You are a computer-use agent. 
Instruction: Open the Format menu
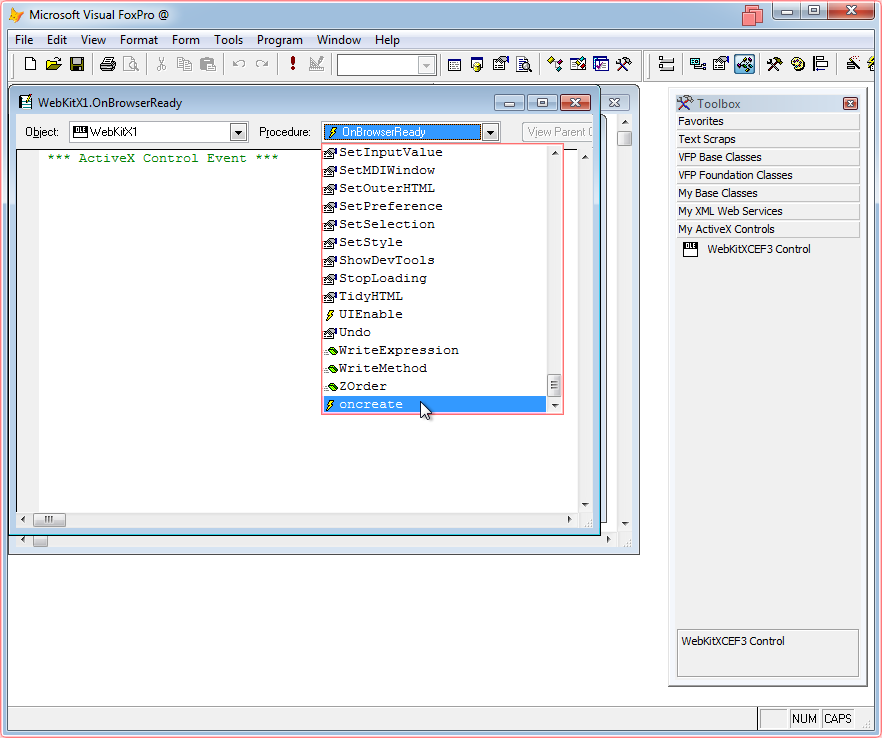pyautogui.click(x=139, y=40)
